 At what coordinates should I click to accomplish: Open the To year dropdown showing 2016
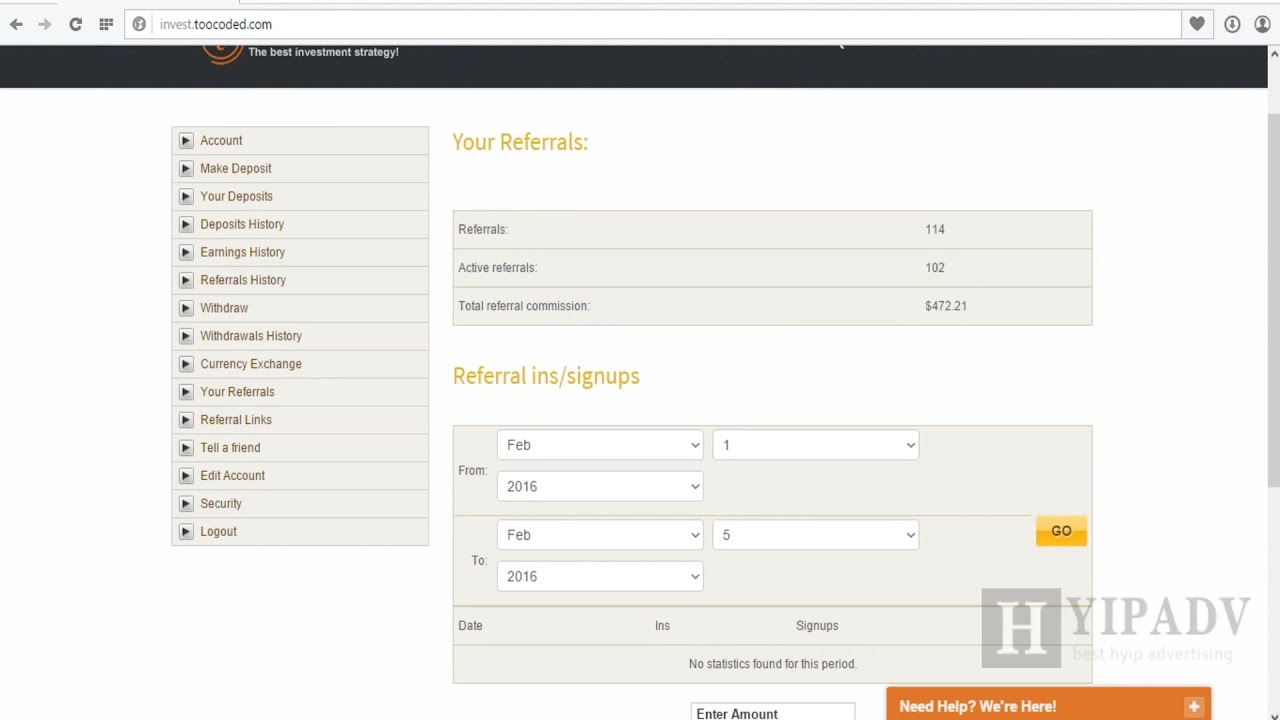(600, 576)
